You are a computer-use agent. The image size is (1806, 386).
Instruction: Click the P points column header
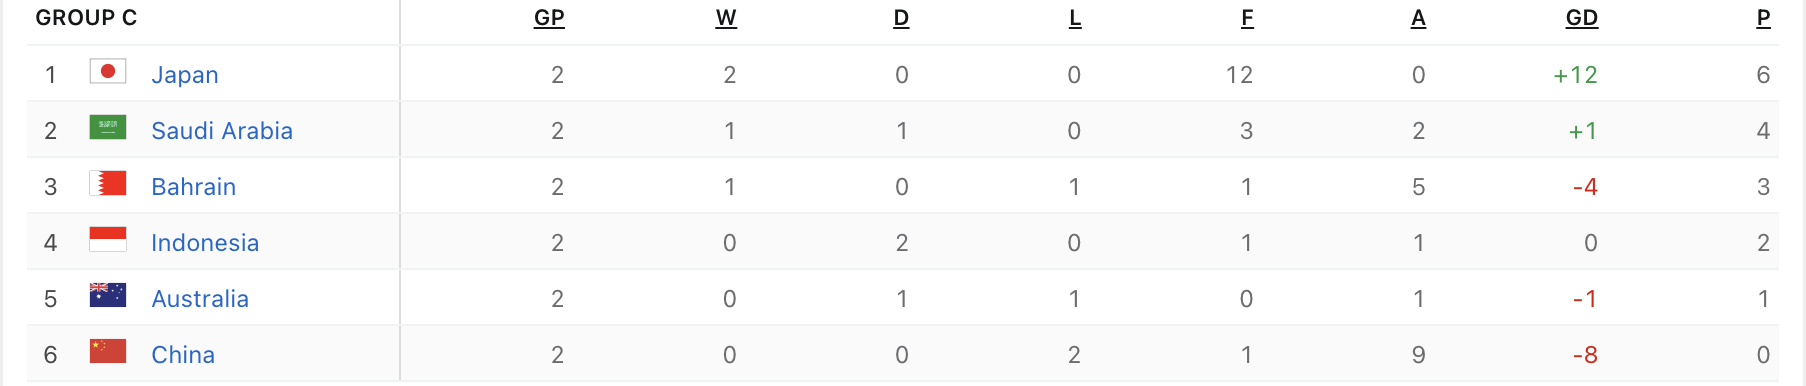1763,18
